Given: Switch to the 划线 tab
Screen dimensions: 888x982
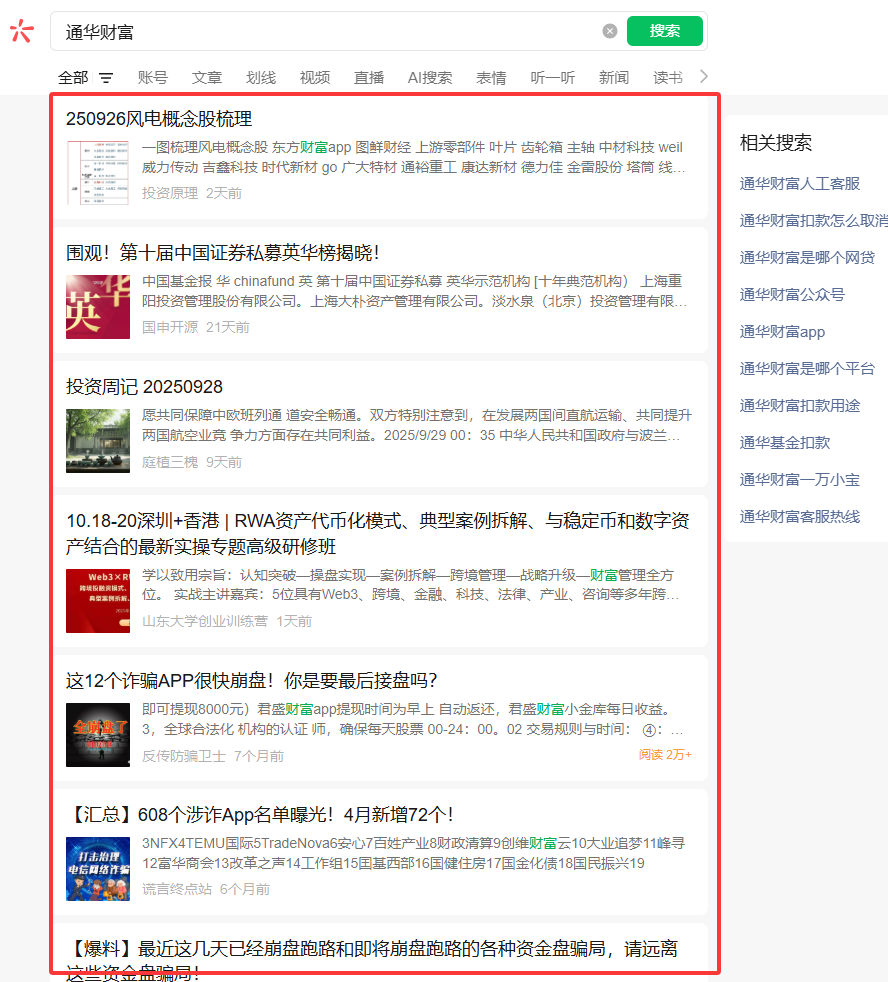Looking at the screenshot, I should coord(261,78).
